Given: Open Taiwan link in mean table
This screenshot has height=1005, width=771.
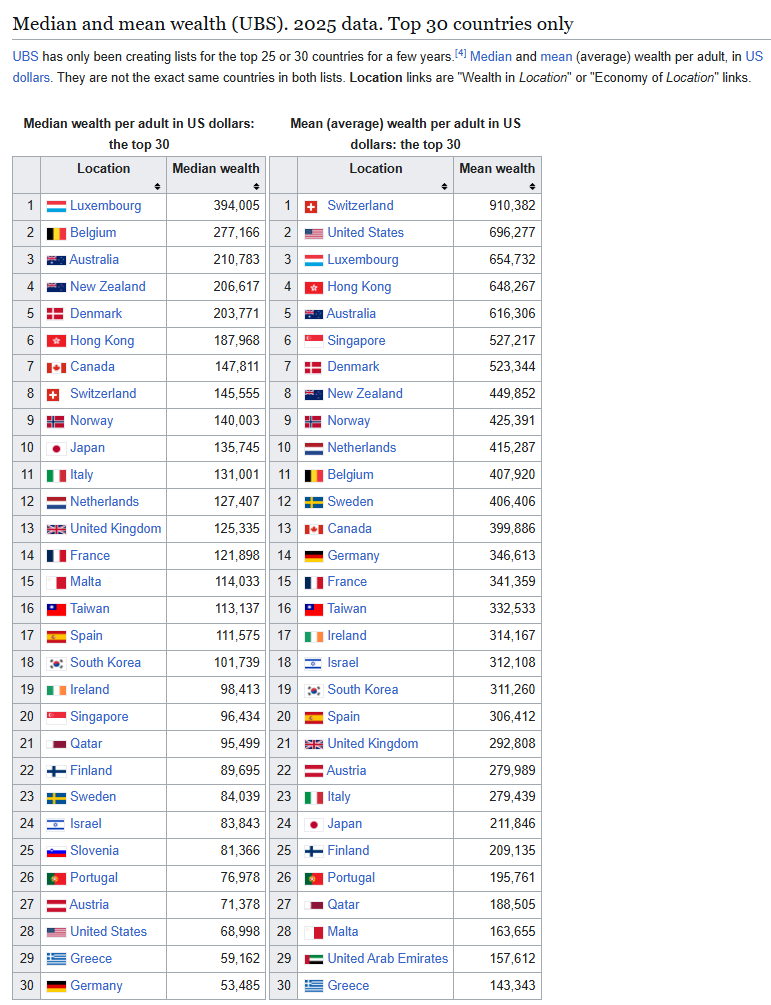Looking at the screenshot, I should point(347,608).
